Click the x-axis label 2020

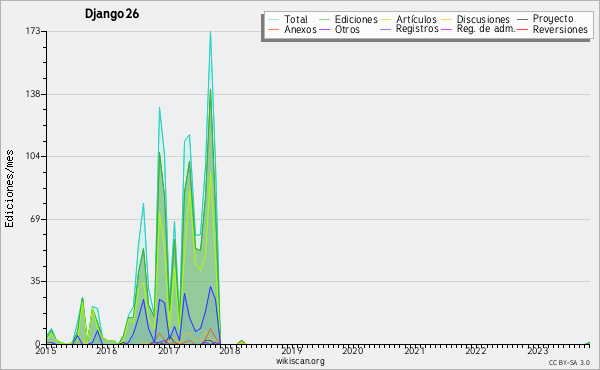[x=352, y=351]
